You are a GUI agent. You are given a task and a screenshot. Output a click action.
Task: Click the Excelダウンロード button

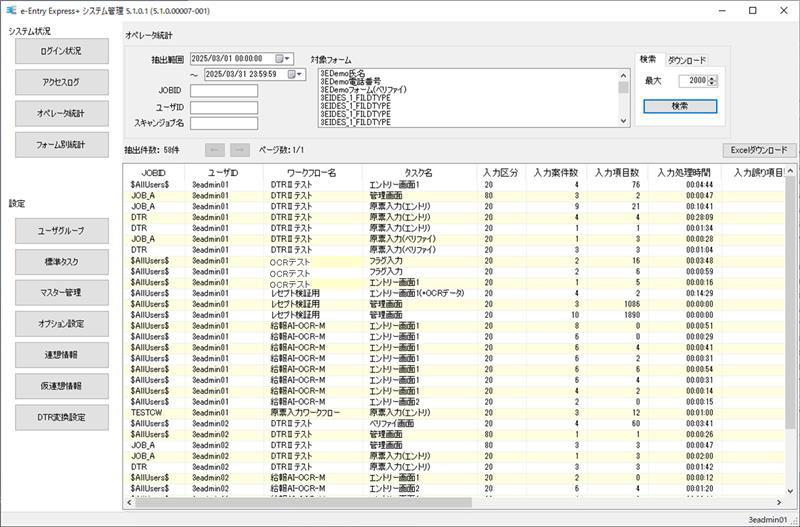pyautogui.click(x=759, y=150)
